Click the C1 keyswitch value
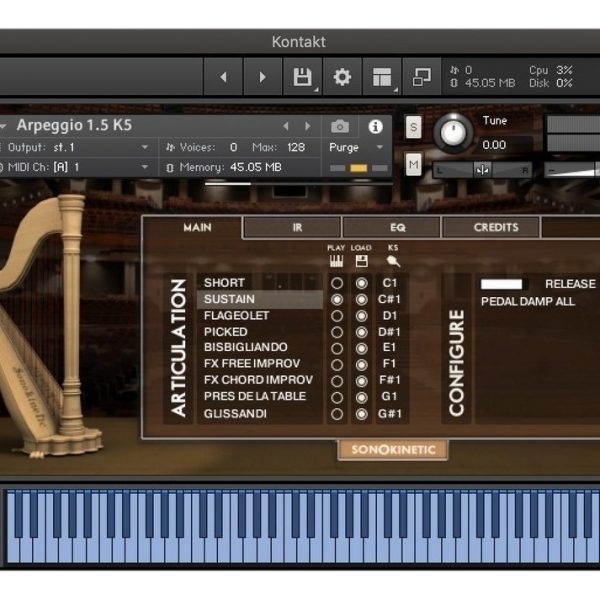 pos(390,283)
